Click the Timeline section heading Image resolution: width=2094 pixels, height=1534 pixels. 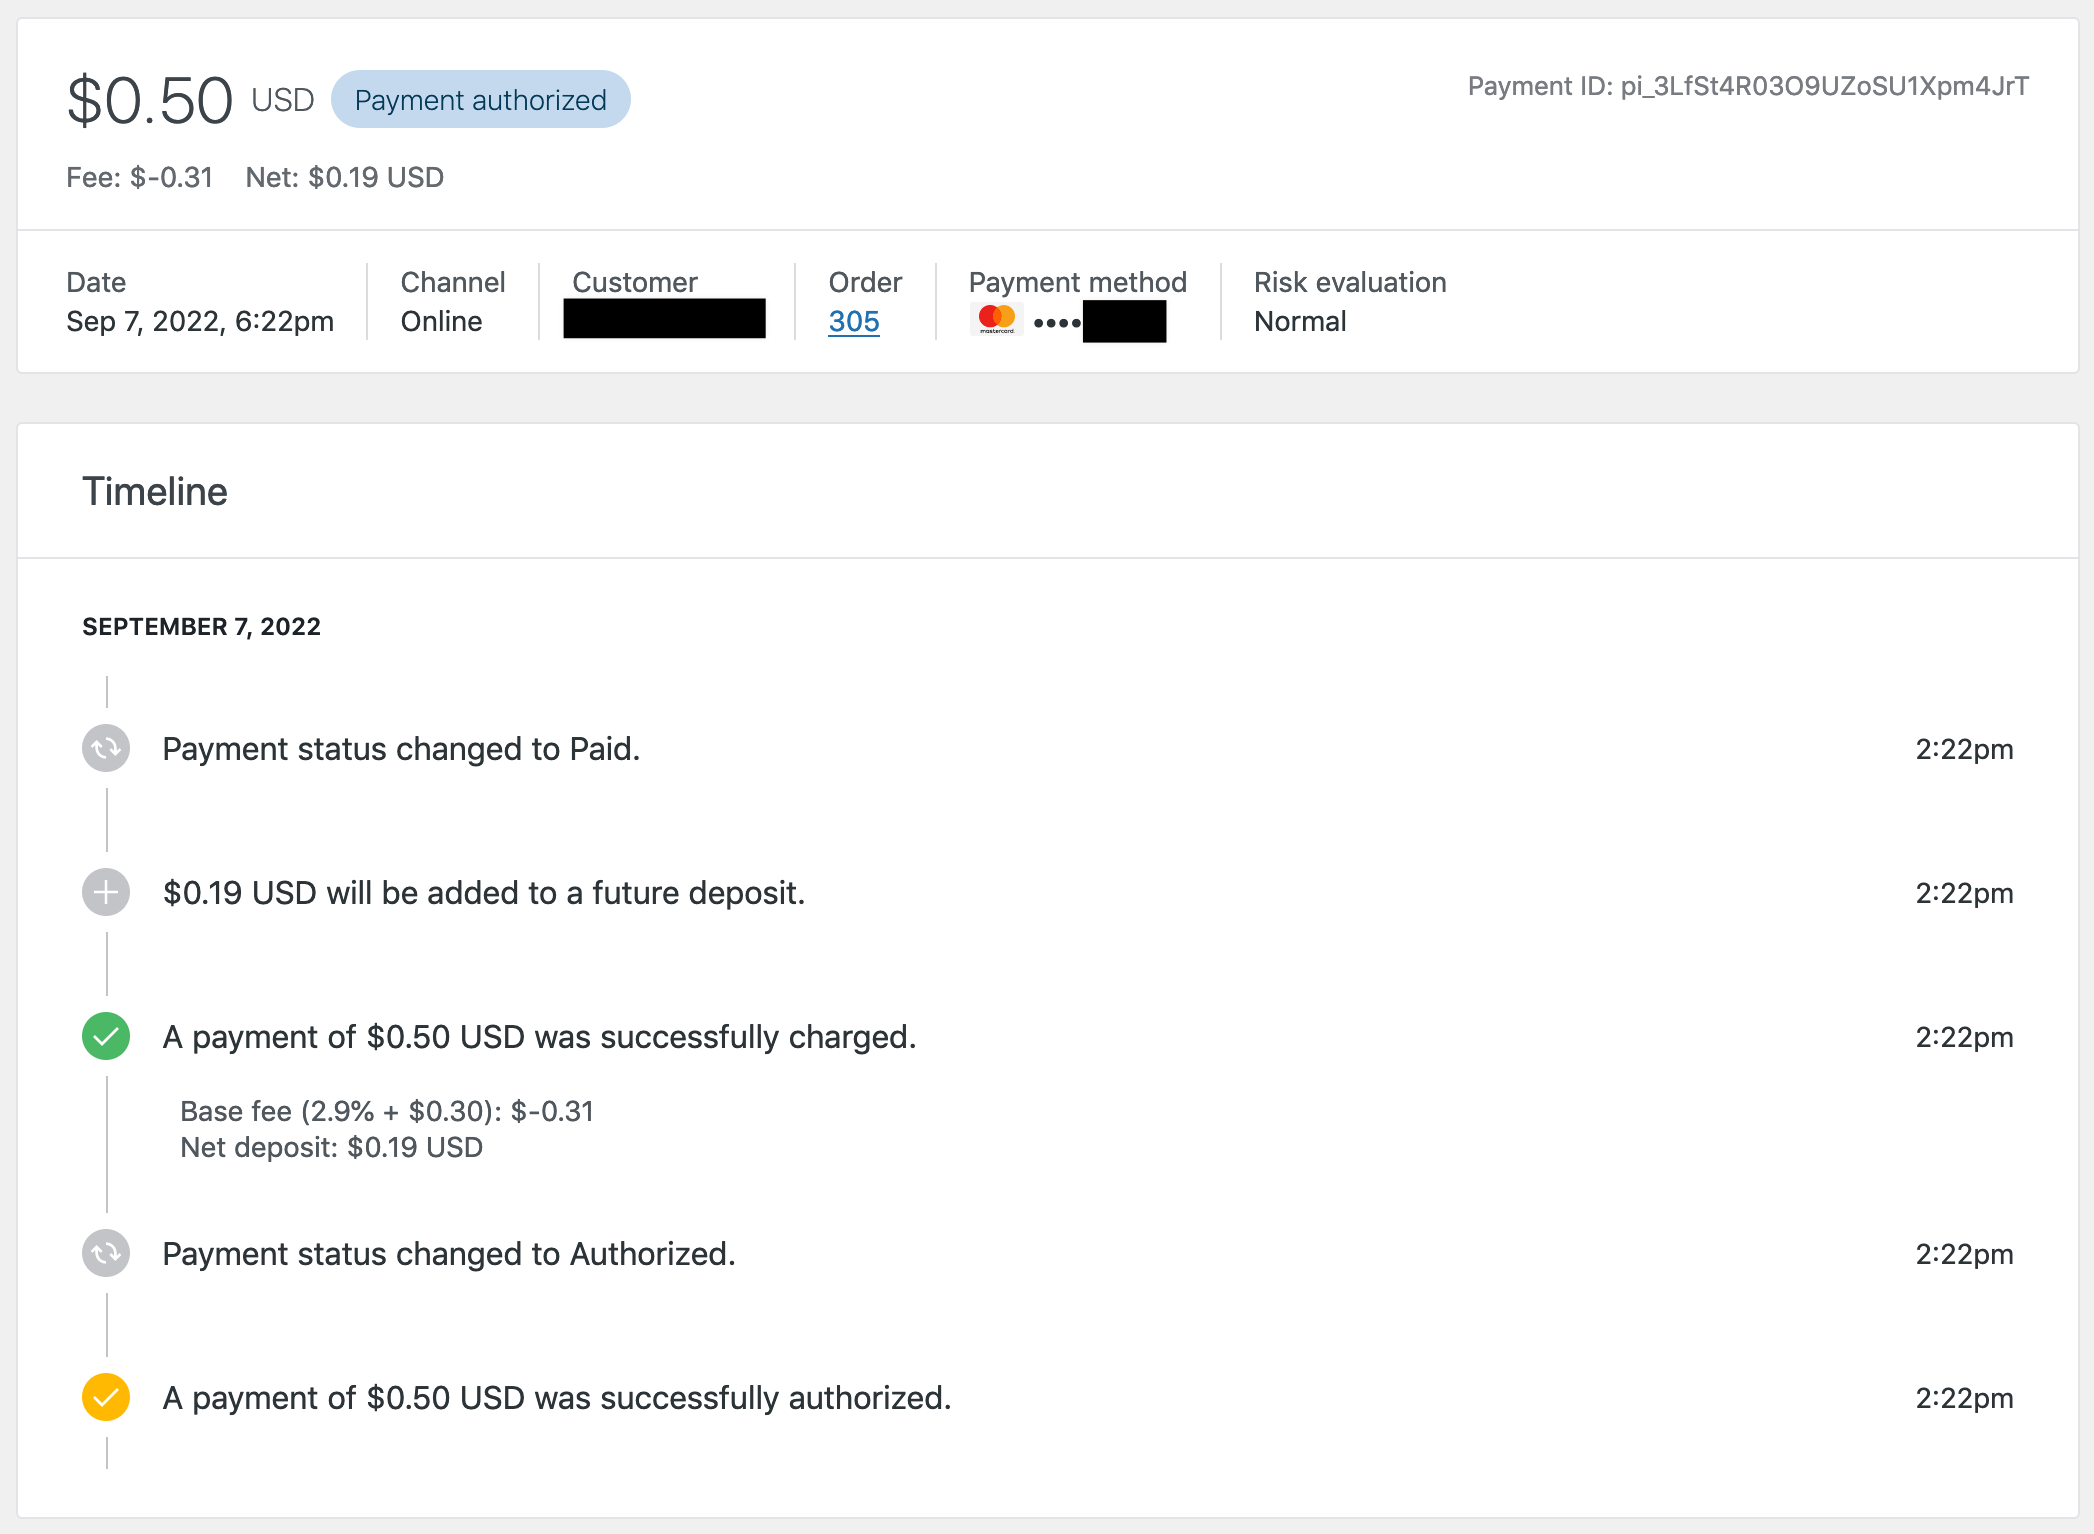click(x=155, y=491)
